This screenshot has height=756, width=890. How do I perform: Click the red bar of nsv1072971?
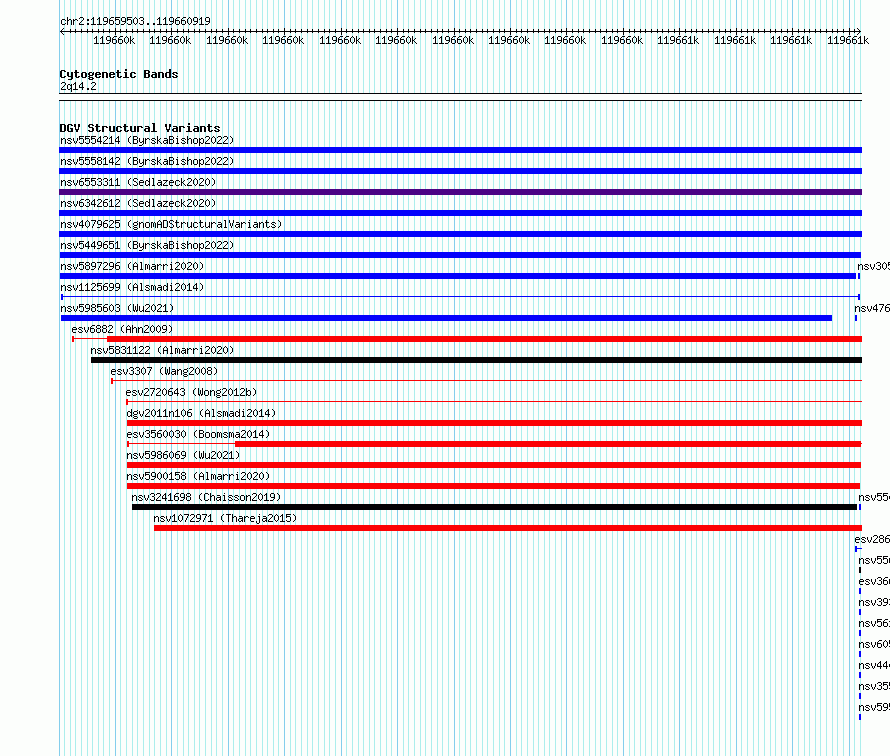(x=508, y=528)
